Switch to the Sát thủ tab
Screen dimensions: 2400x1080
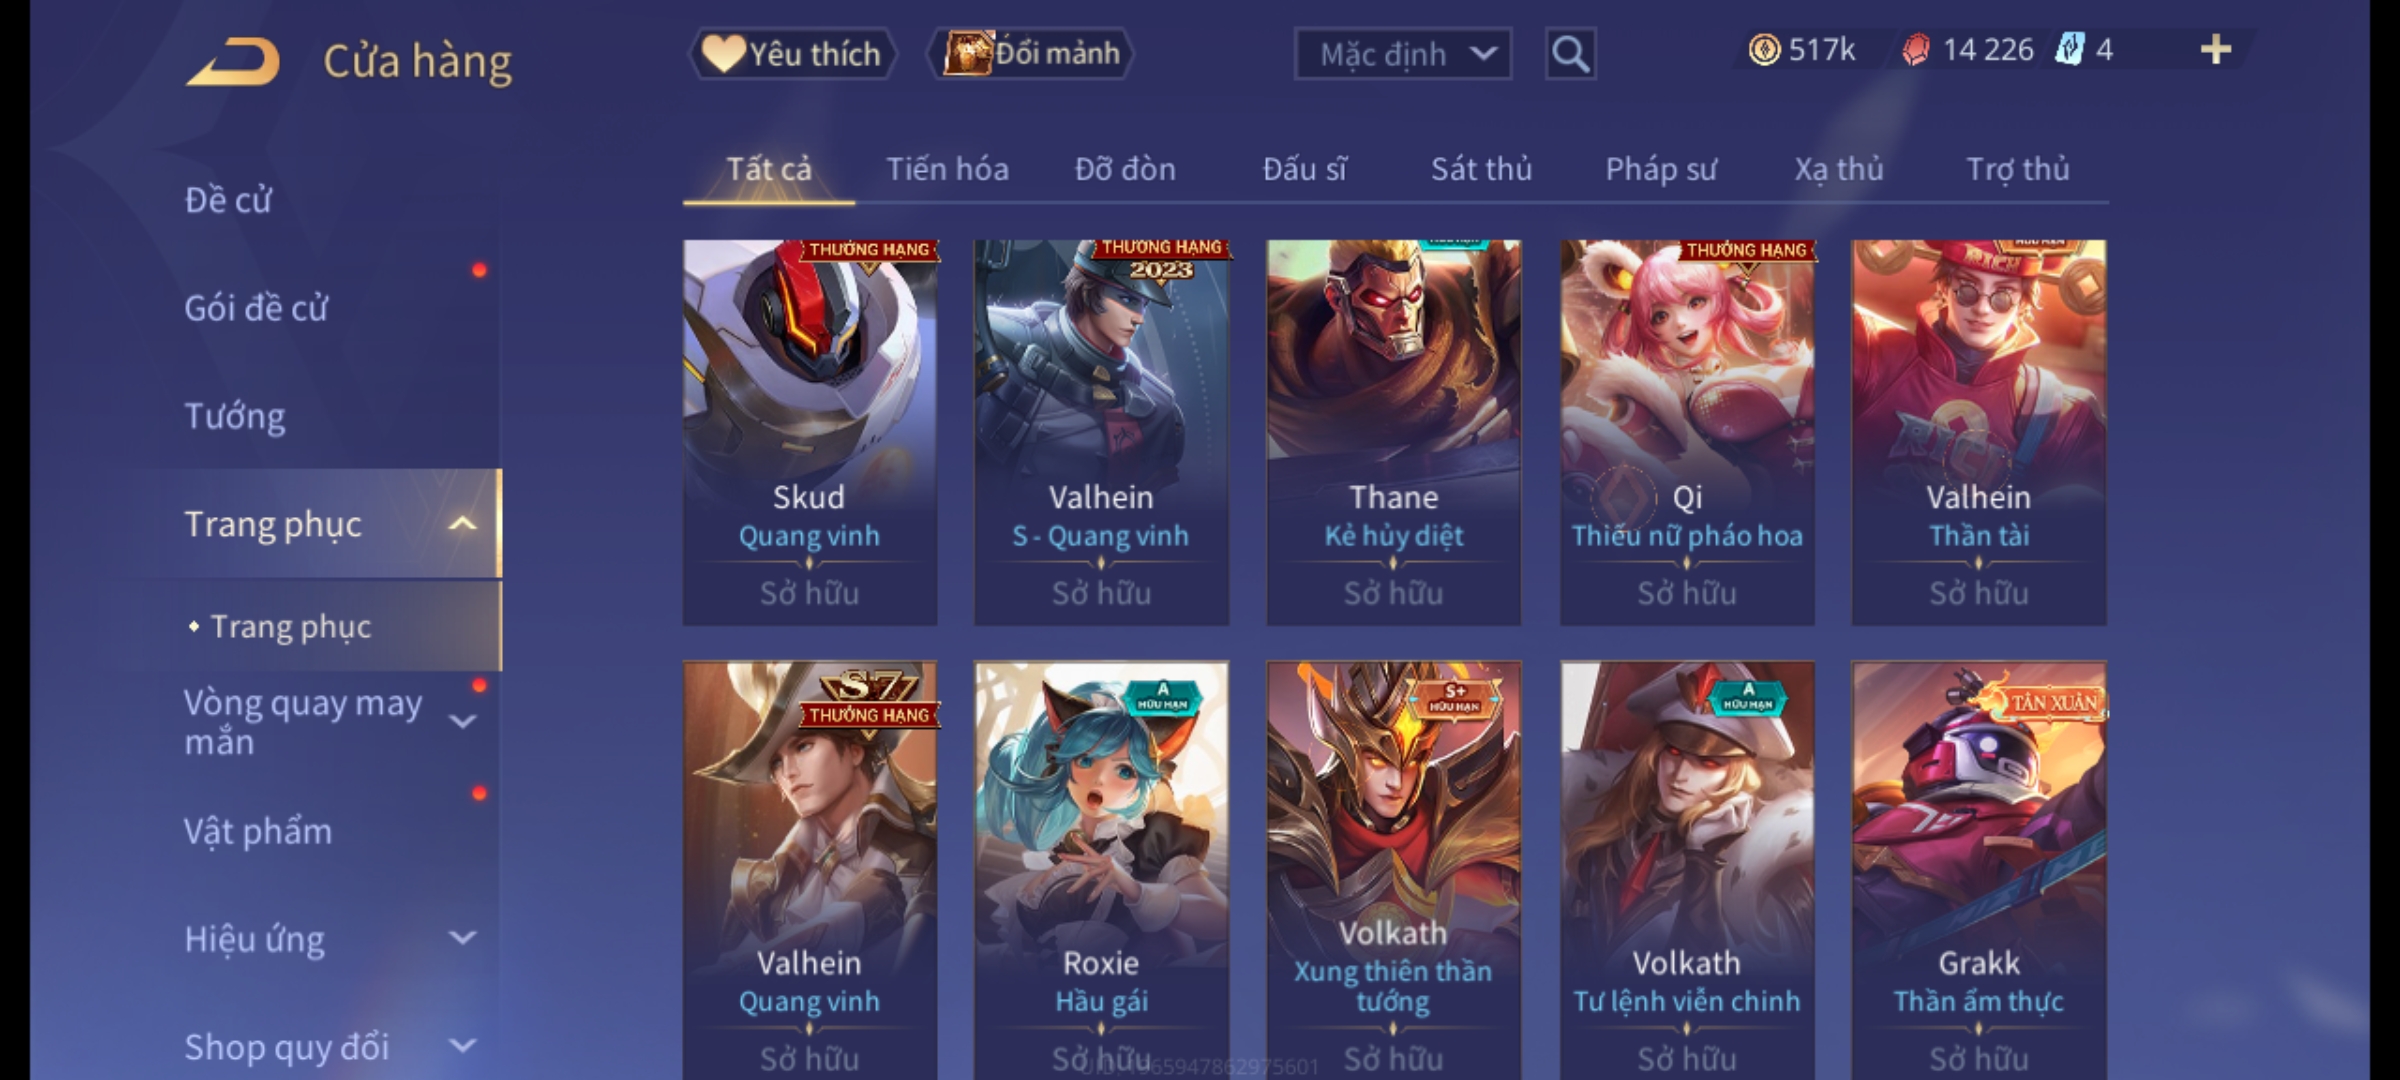(1481, 169)
